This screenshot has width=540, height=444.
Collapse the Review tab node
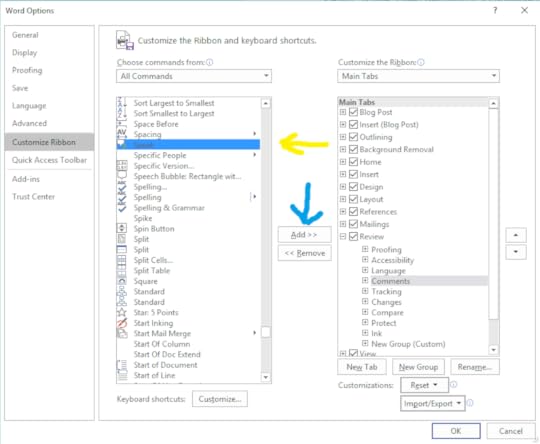pyautogui.click(x=343, y=236)
